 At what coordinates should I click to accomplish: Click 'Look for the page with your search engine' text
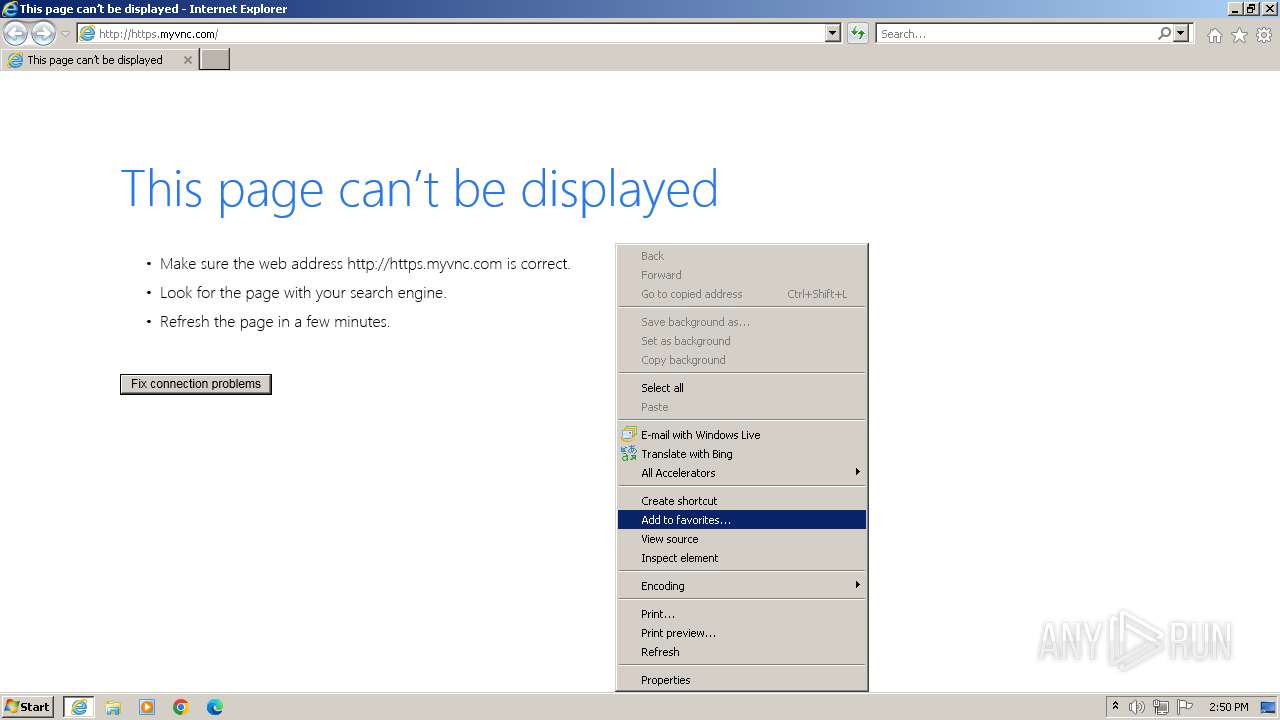(303, 293)
